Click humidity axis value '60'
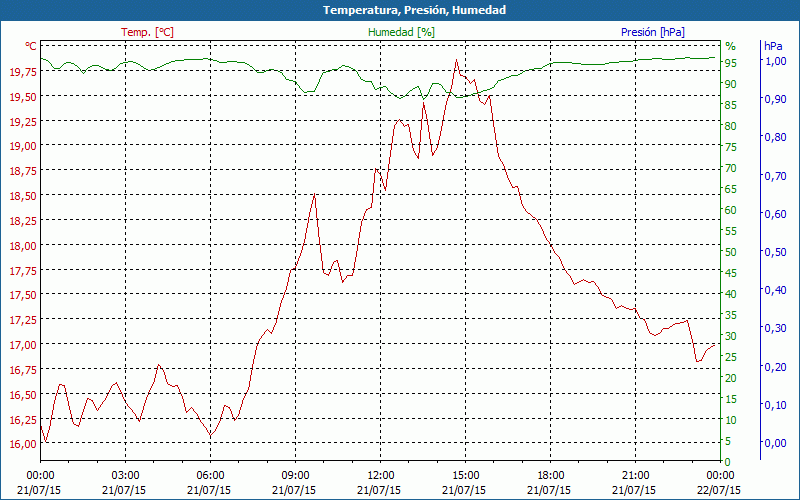 731,210
